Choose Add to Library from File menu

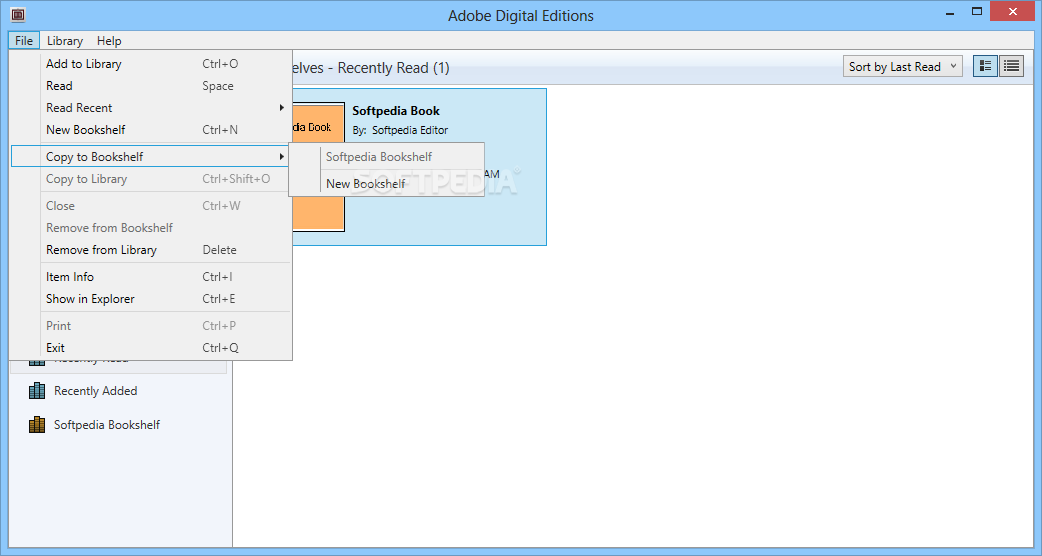(151, 64)
